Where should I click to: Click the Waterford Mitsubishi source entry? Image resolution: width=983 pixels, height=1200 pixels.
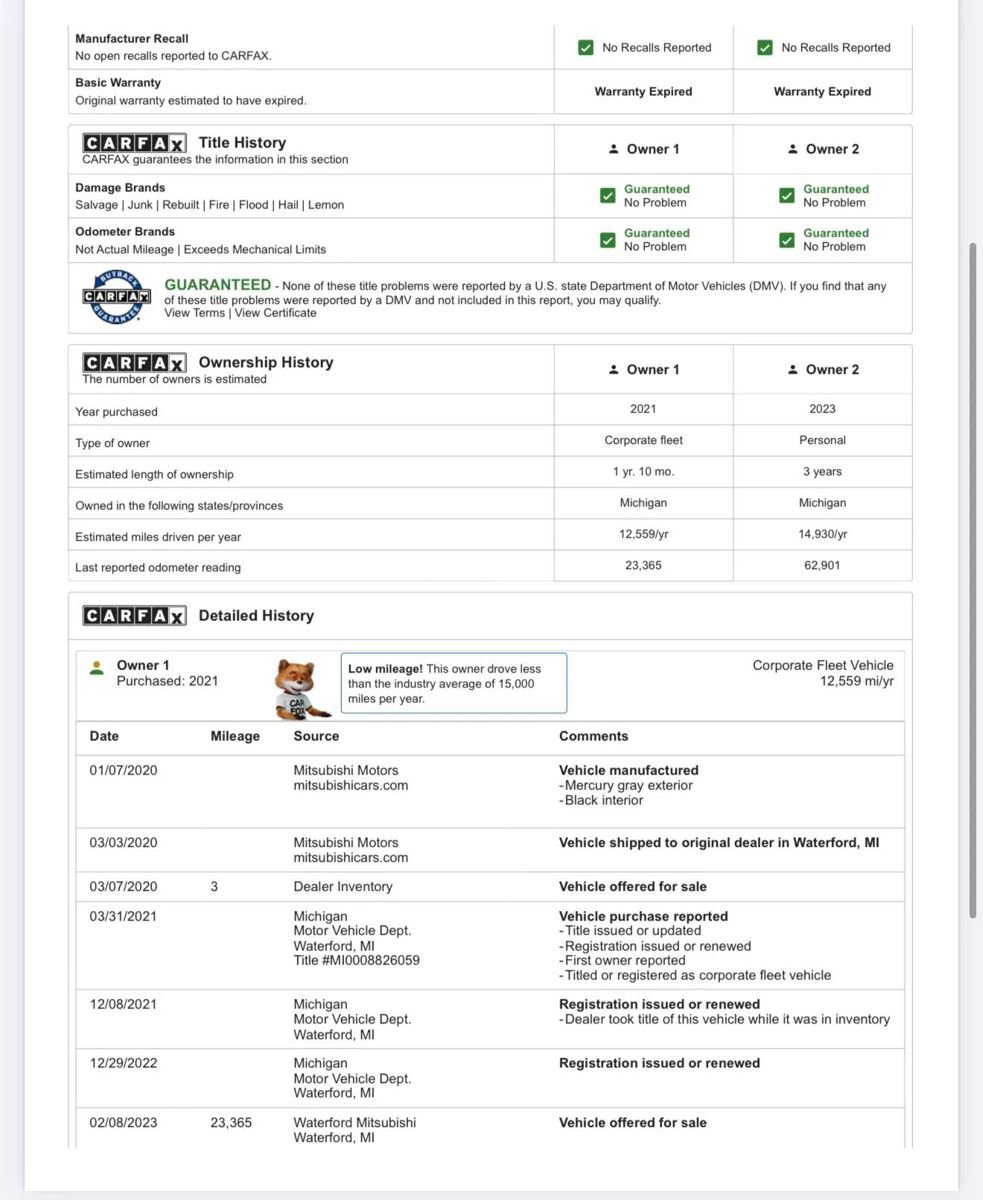pyautogui.click(x=354, y=1122)
